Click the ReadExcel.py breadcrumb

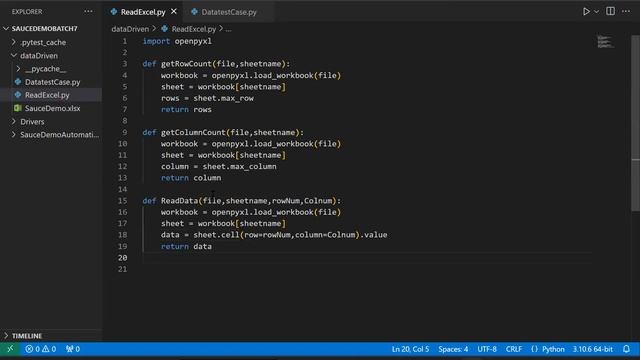193,29
